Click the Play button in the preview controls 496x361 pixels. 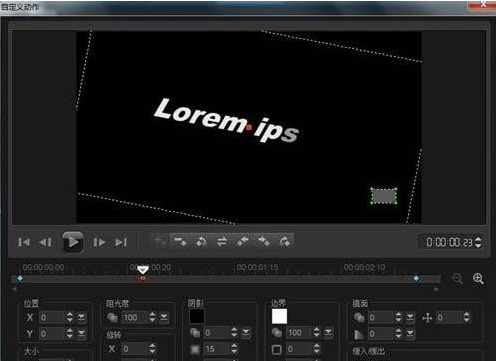coord(73,242)
